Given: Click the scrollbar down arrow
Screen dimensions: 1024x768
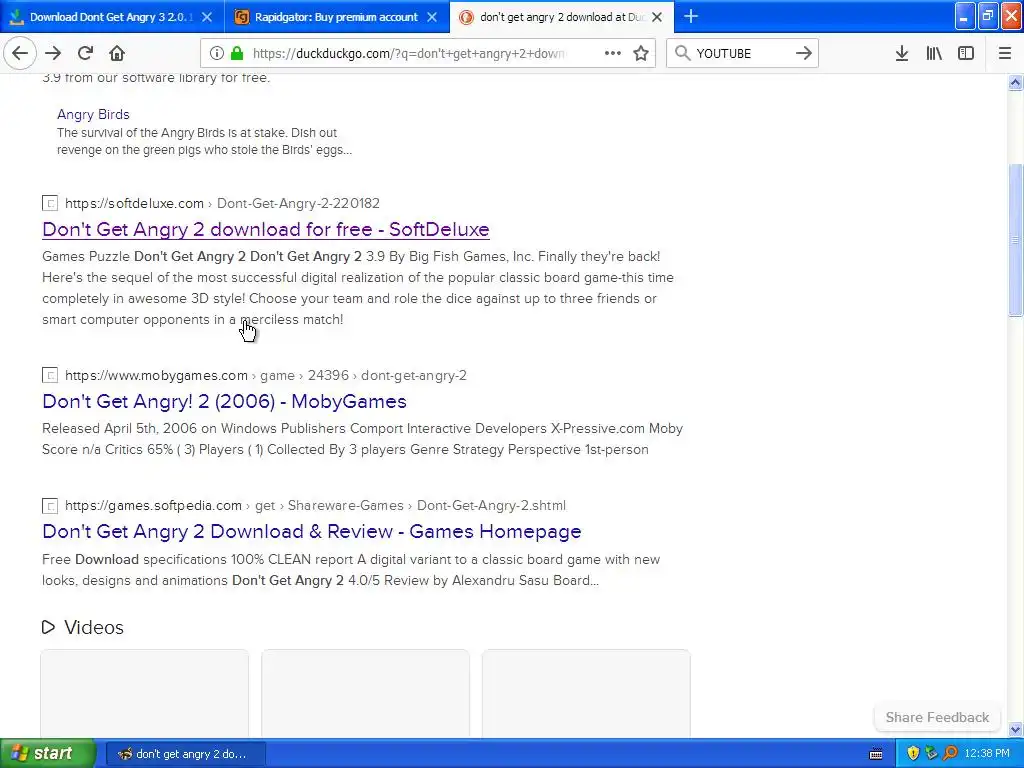Looking at the screenshot, I should [x=1015, y=729].
